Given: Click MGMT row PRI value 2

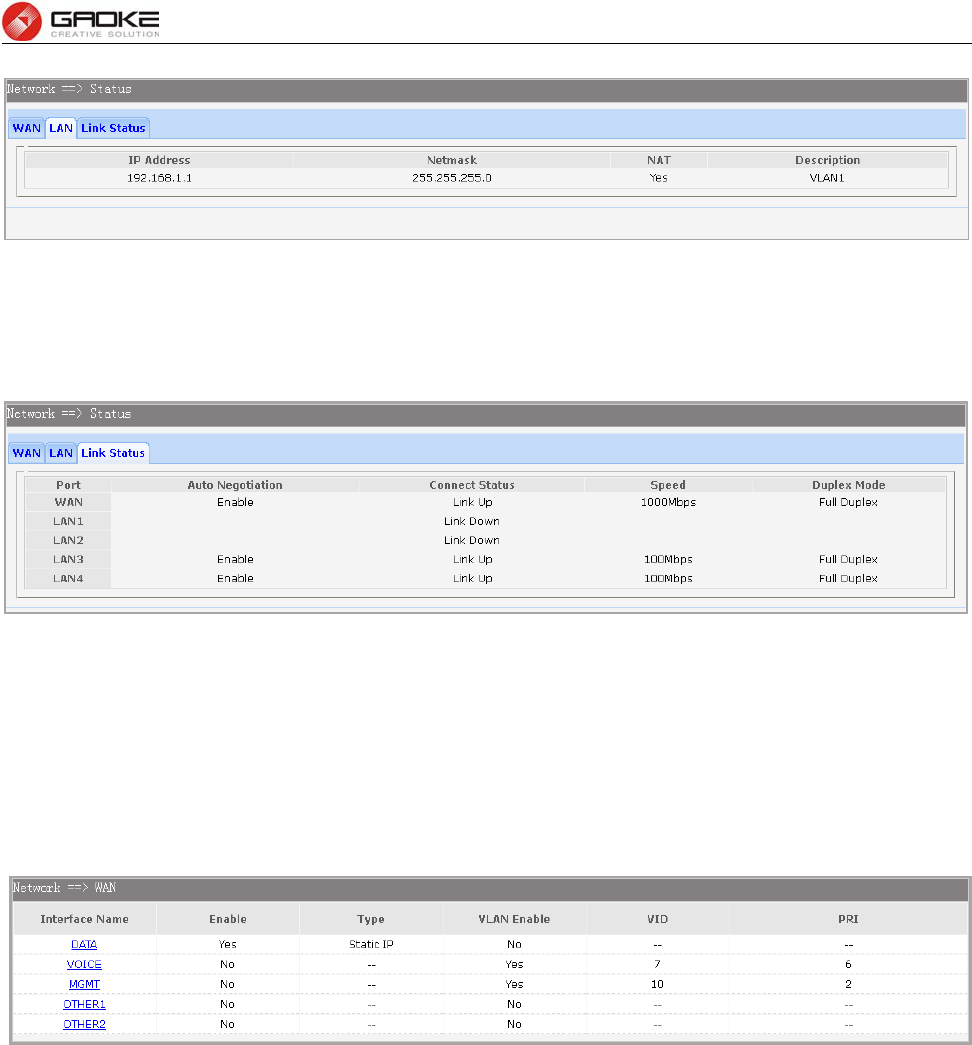Looking at the screenshot, I should (x=848, y=984).
